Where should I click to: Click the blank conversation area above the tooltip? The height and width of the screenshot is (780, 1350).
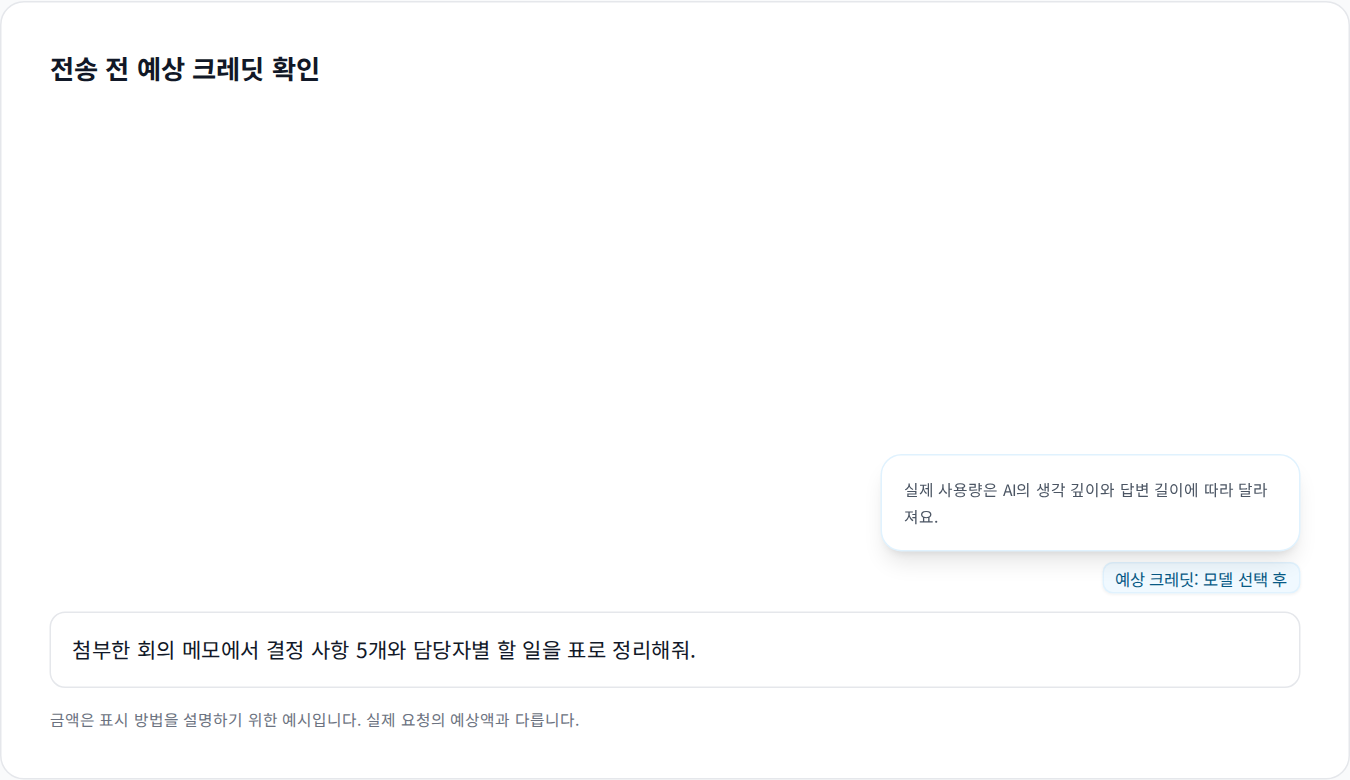[675, 270]
